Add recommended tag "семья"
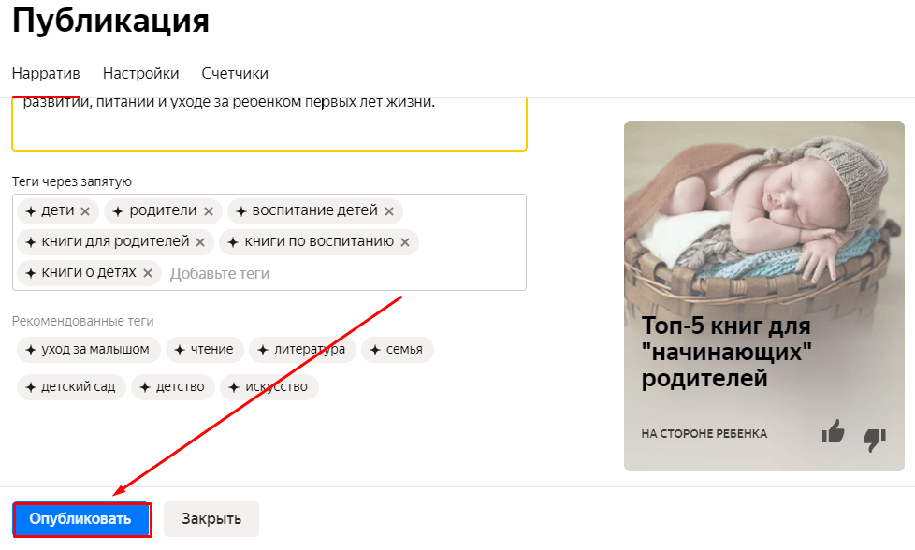The image size is (915, 550). click(397, 350)
